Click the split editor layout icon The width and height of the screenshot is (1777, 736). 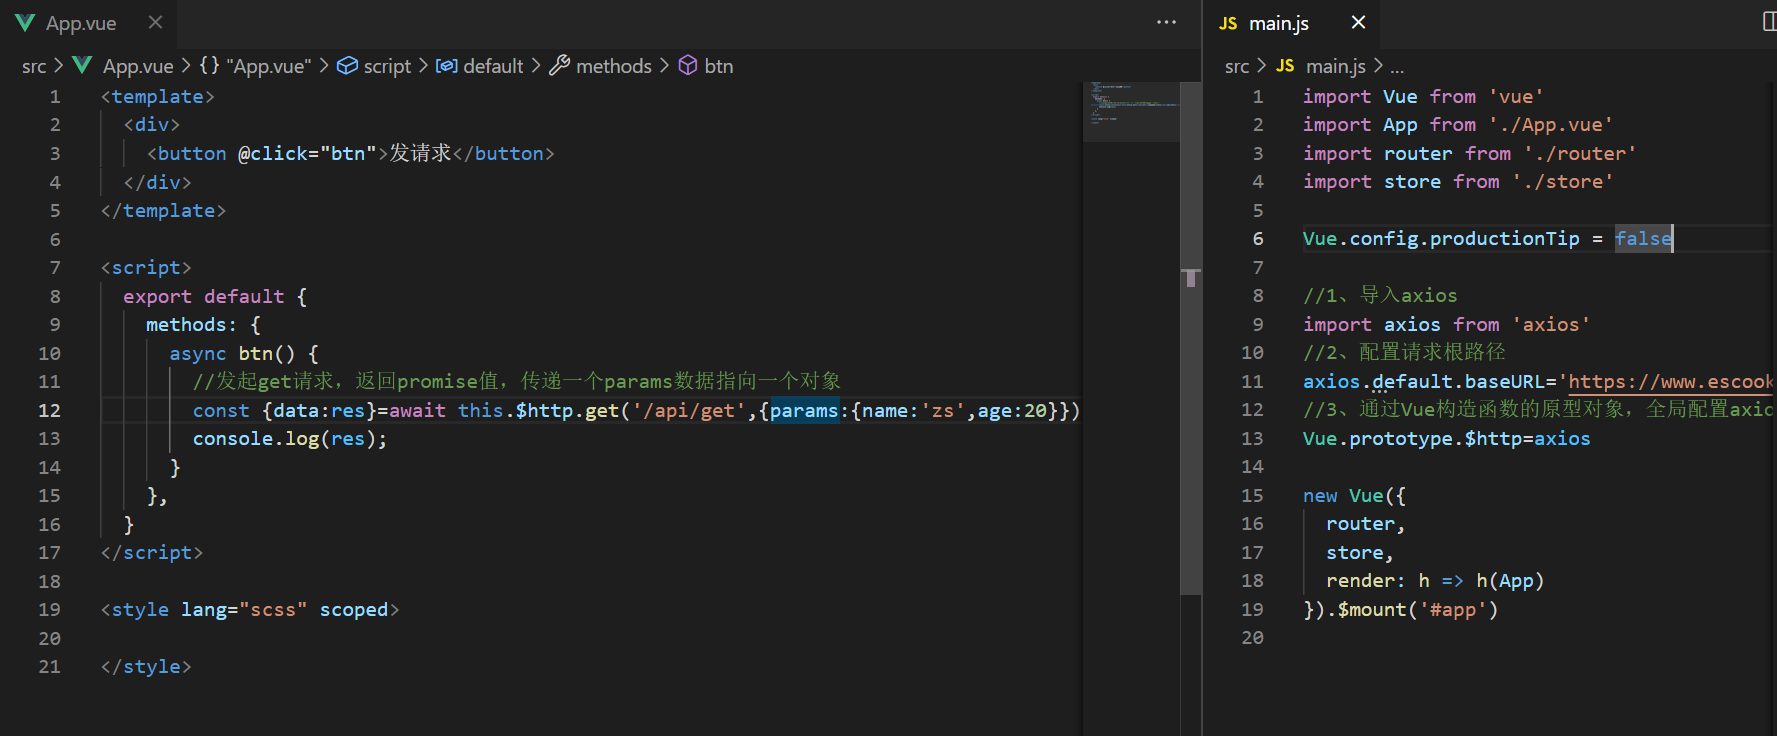coord(1770,22)
